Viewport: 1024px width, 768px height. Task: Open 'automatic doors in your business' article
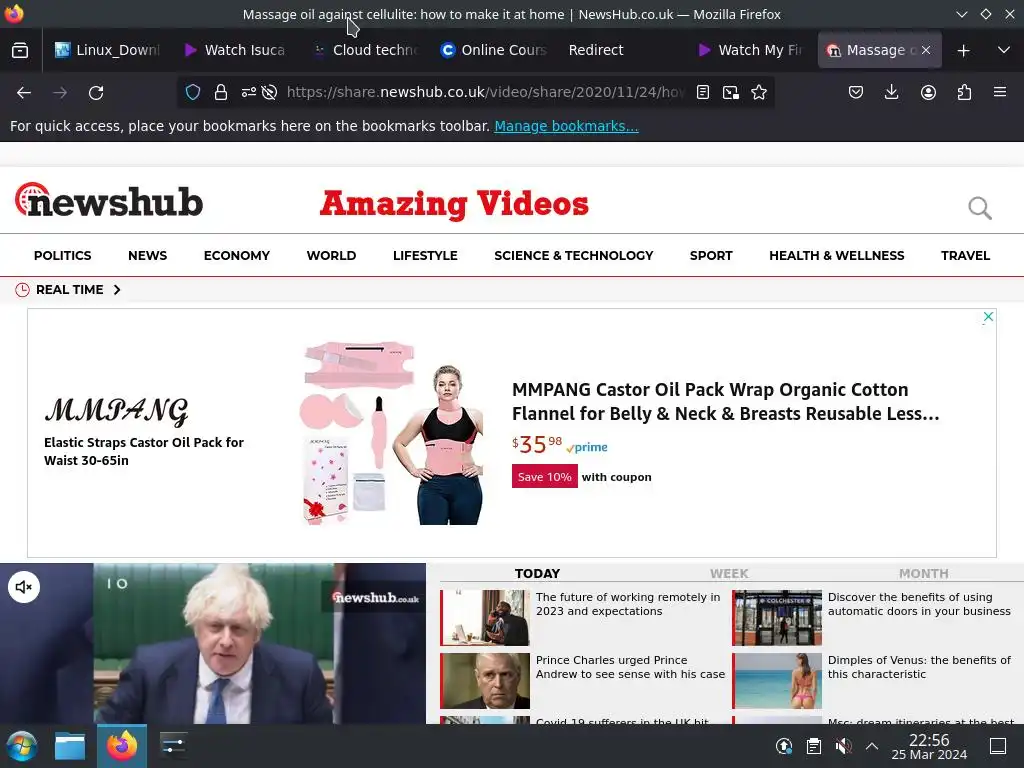[919, 604]
